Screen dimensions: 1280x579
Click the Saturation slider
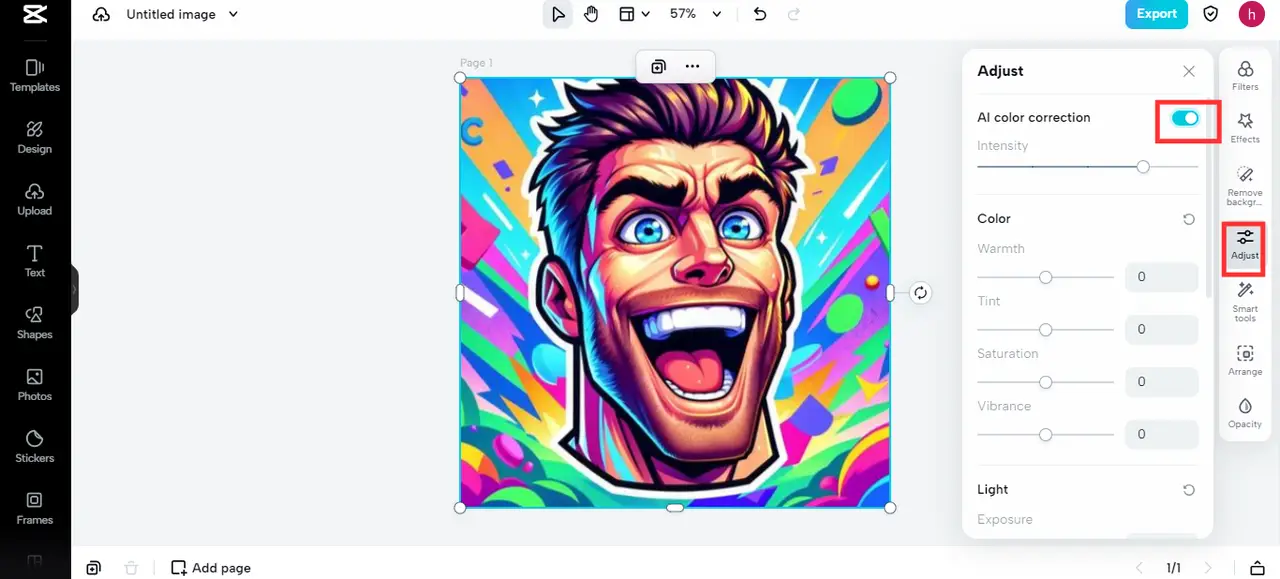(1045, 382)
